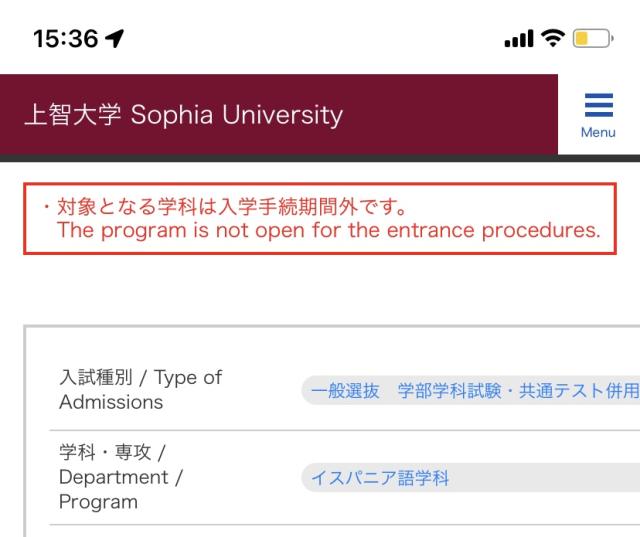Click the word "Admissions" in the first row label

click(108, 402)
